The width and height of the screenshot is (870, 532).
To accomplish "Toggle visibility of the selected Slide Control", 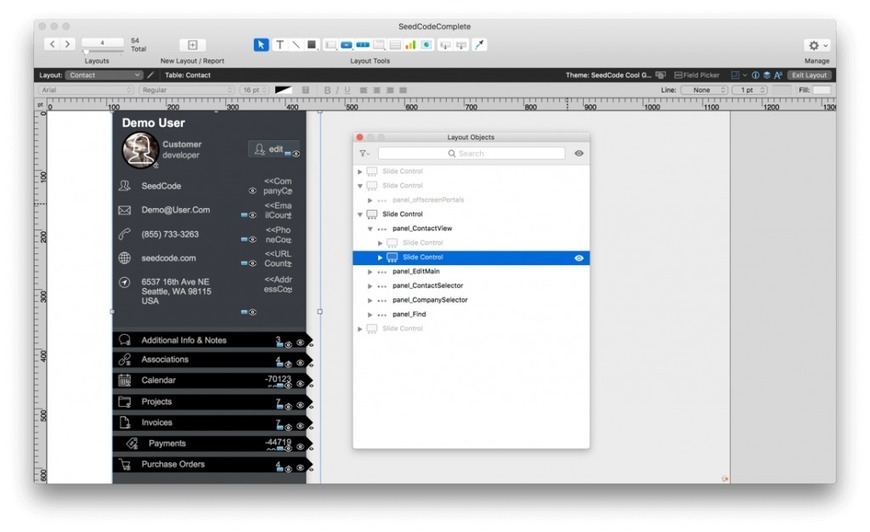I will 578,257.
